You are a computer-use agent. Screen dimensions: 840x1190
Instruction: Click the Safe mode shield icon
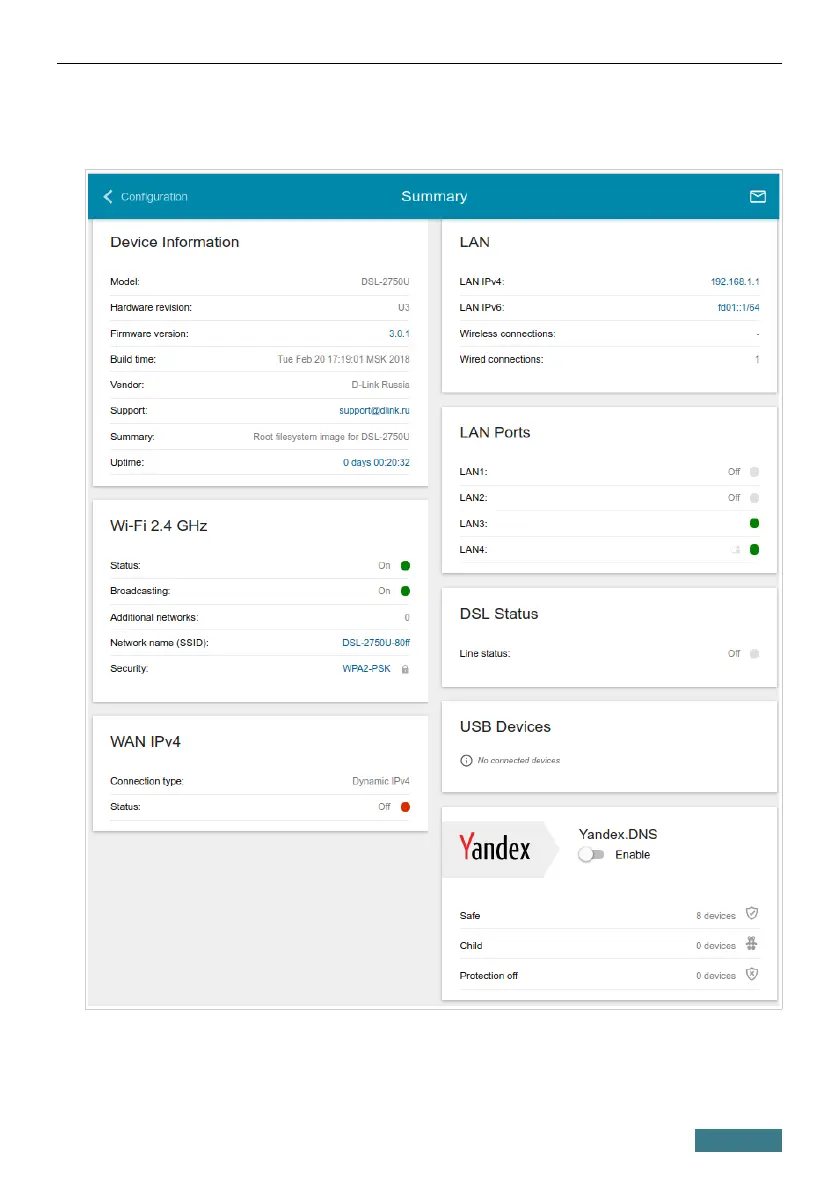click(751, 913)
